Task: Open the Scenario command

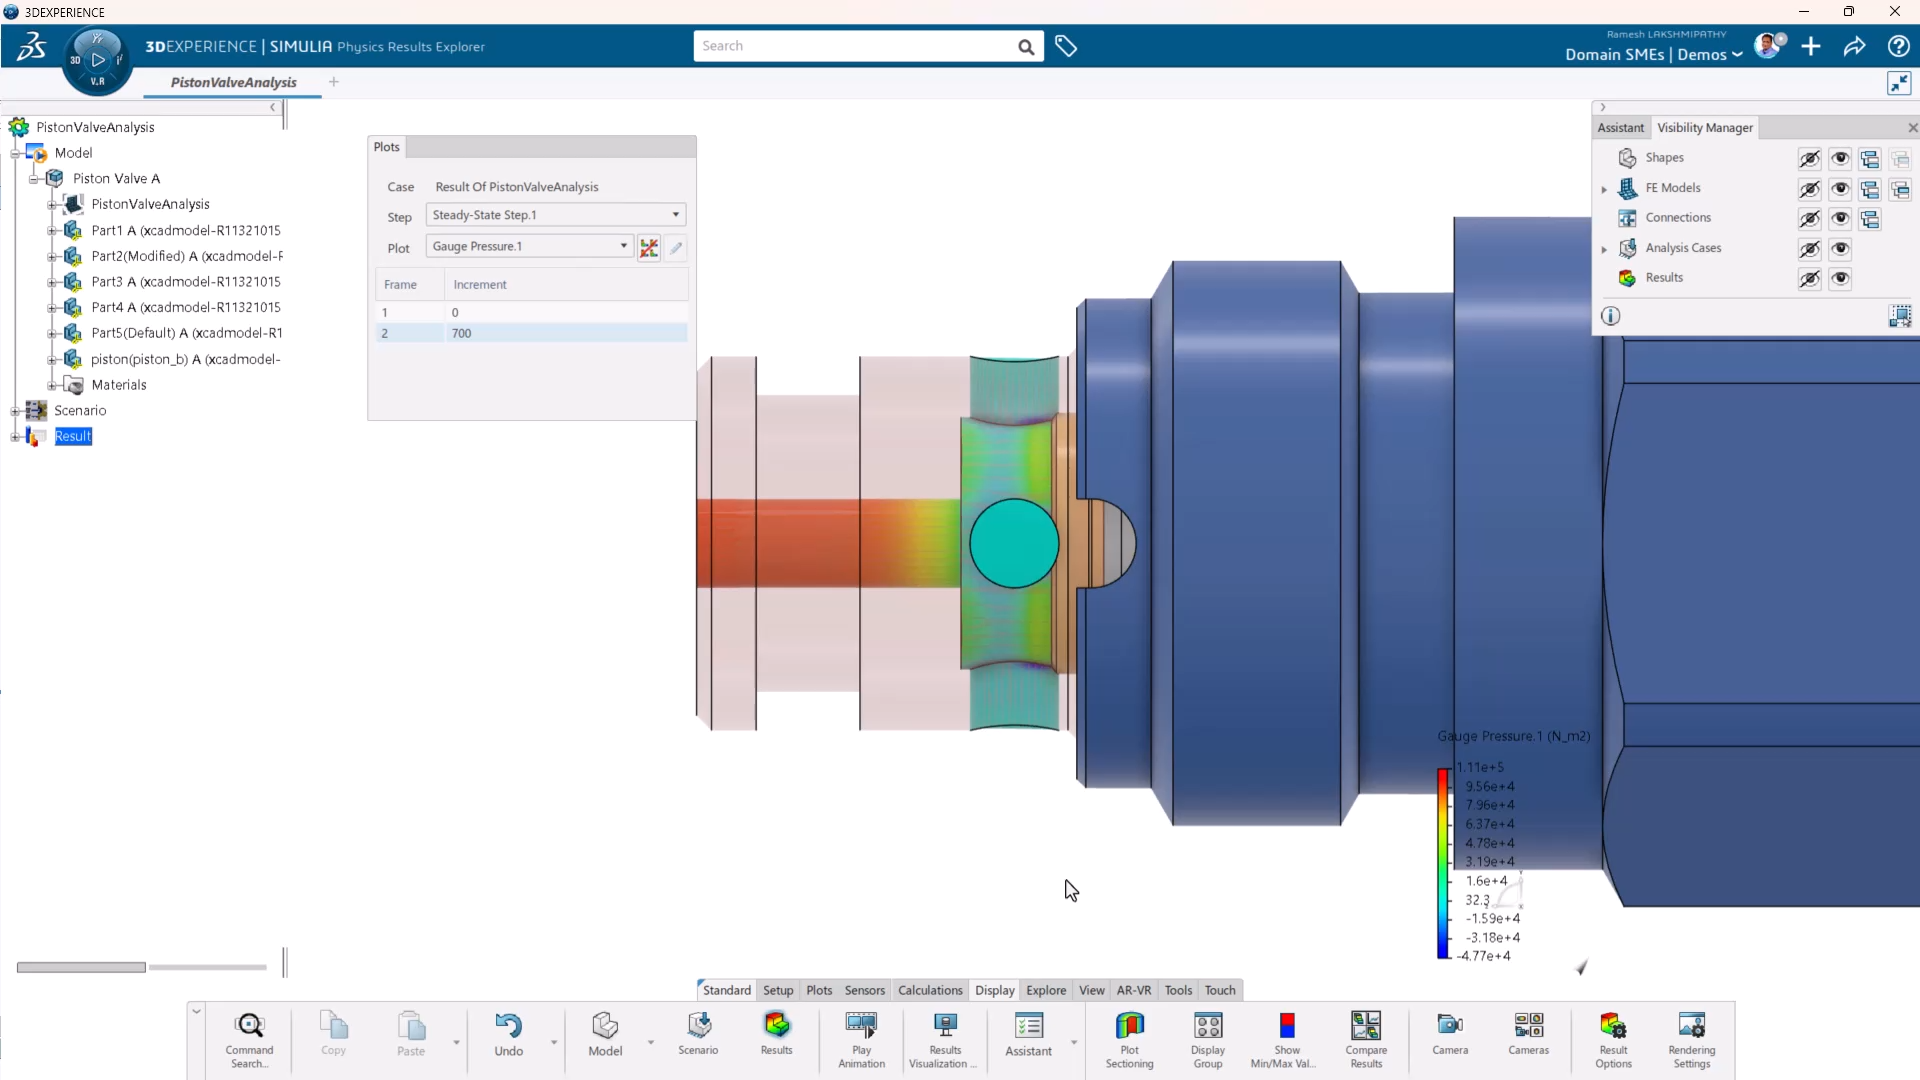Action: [x=698, y=1035]
